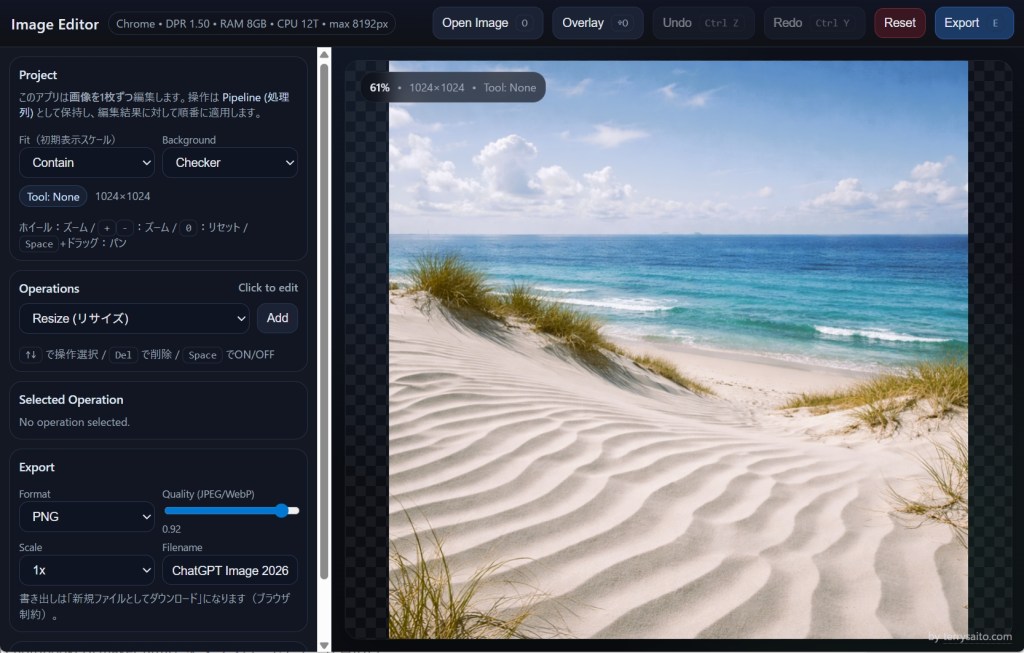Expand the export Scale 1x dropdown

(87, 570)
